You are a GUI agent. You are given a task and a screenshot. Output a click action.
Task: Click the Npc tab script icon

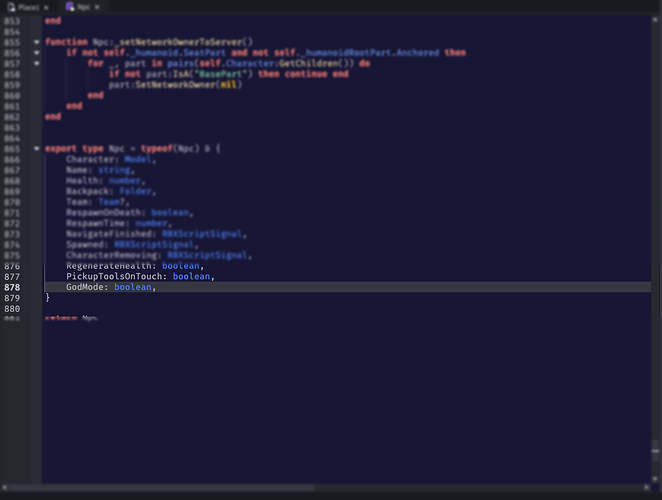[x=70, y=7]
